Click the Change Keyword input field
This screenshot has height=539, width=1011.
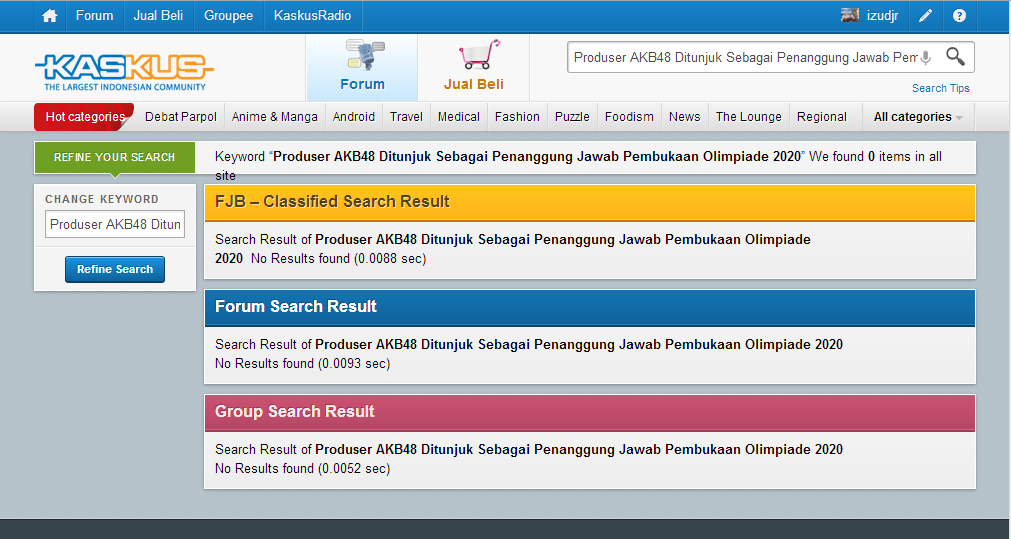coord(115,224)
